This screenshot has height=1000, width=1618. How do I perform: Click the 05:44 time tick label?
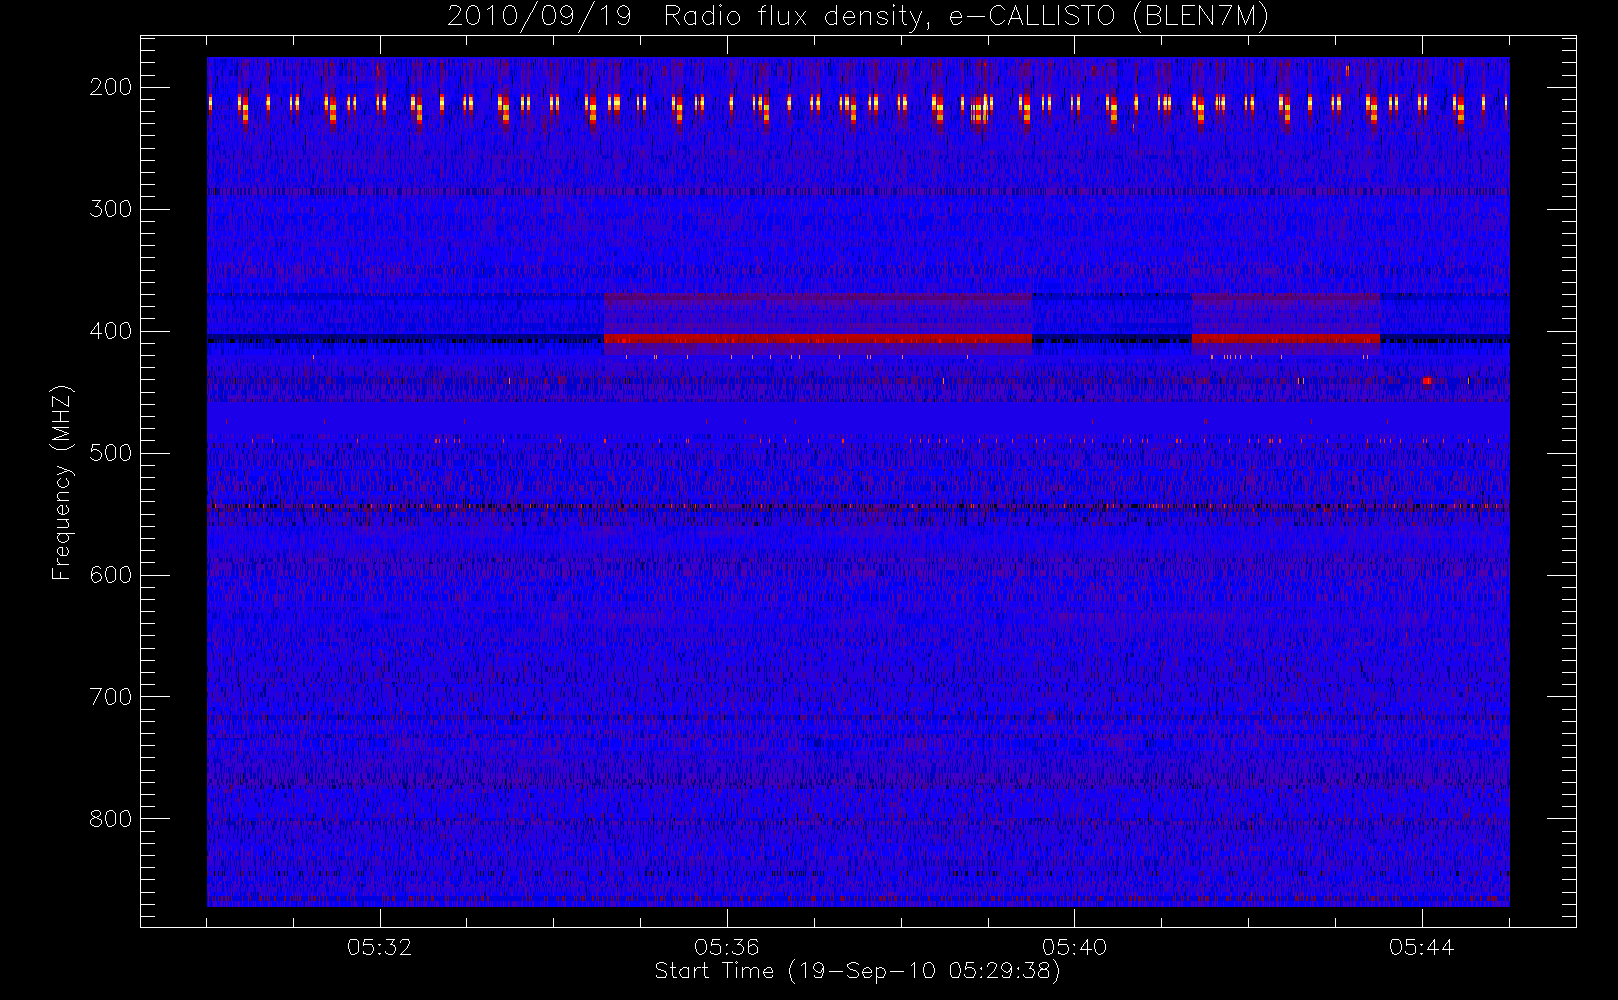[x=1421, y=947]
